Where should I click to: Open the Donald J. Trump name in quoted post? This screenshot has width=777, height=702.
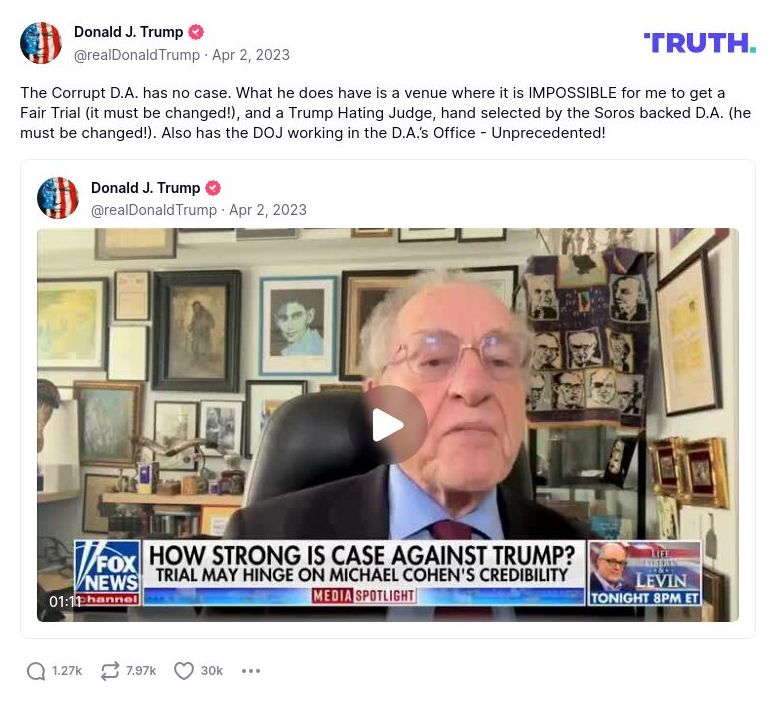145,188
